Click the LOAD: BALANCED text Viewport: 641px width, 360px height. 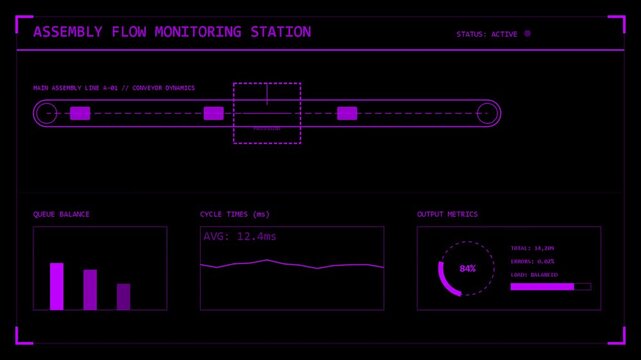(534, 275)
